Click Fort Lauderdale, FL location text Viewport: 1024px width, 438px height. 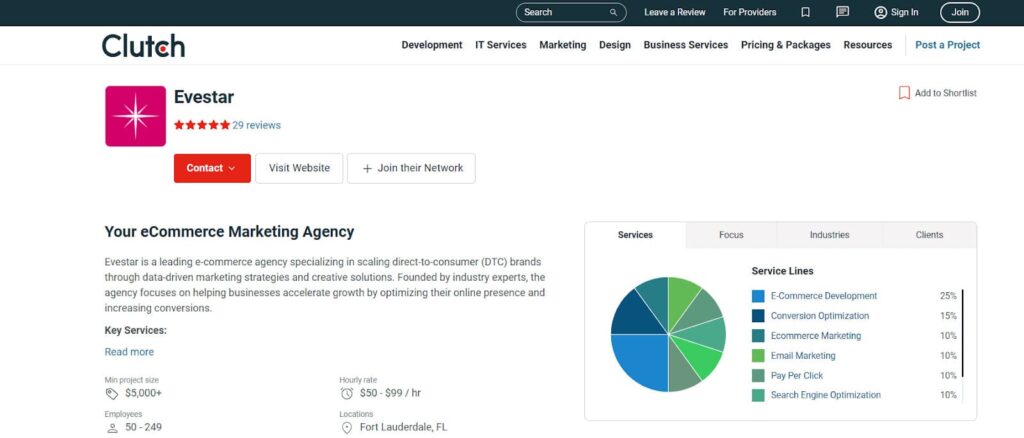tap(404, 428)
